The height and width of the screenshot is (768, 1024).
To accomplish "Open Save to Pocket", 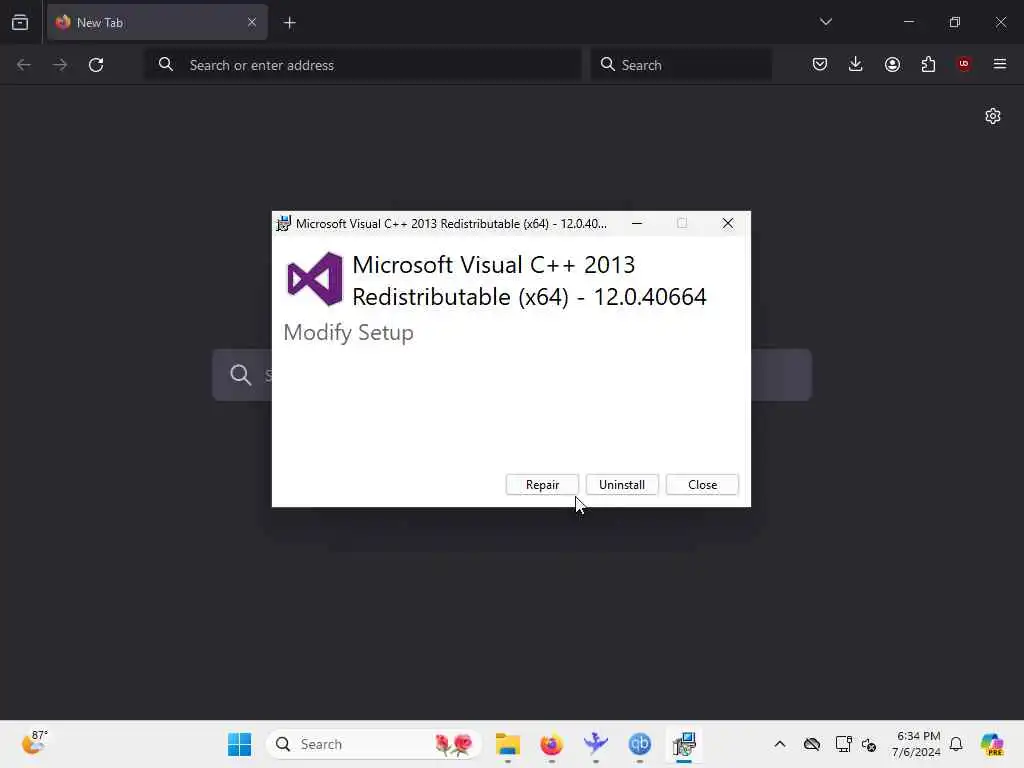I will click(x=820, y=64).
